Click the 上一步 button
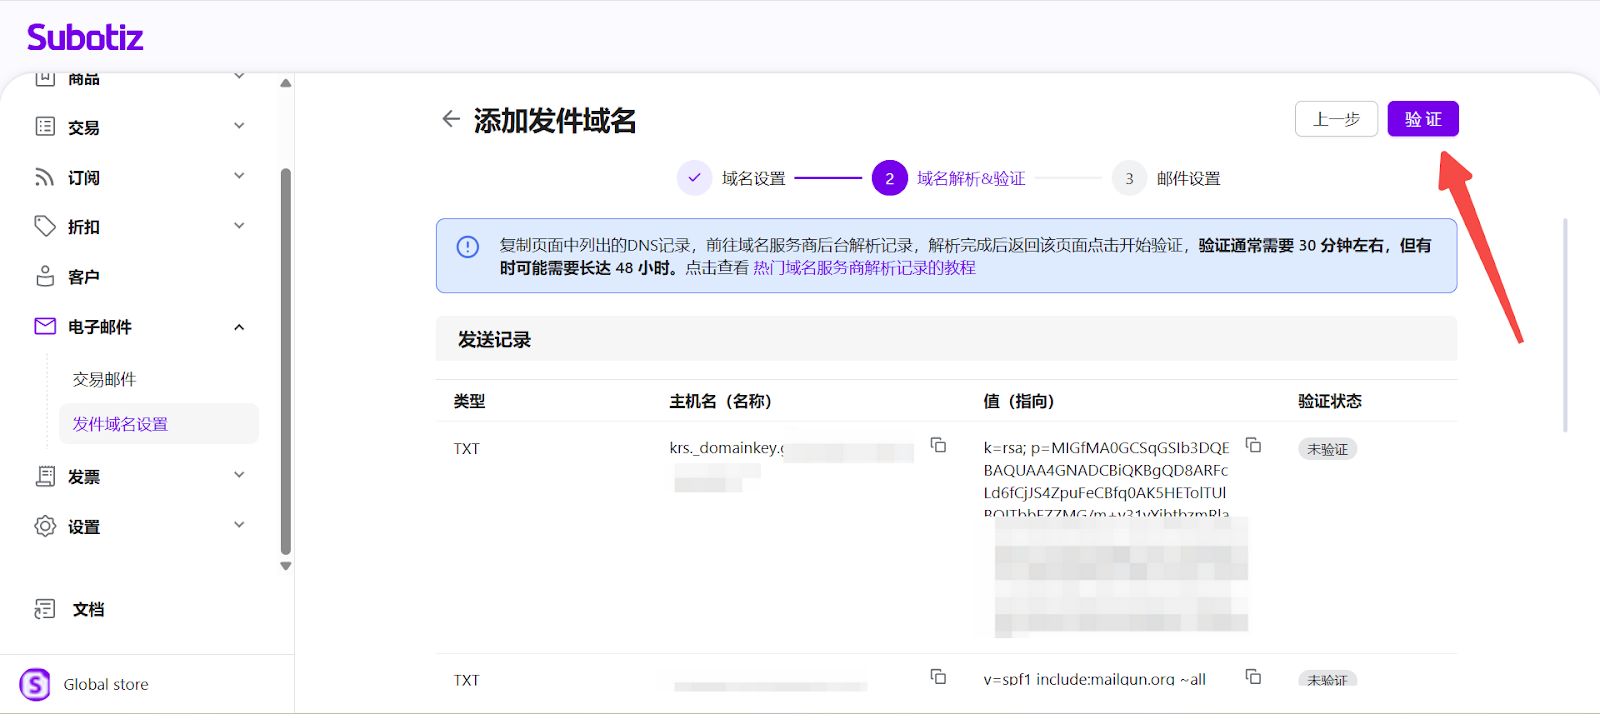This screenshot has height=714, width=1600. [1336, 119]
